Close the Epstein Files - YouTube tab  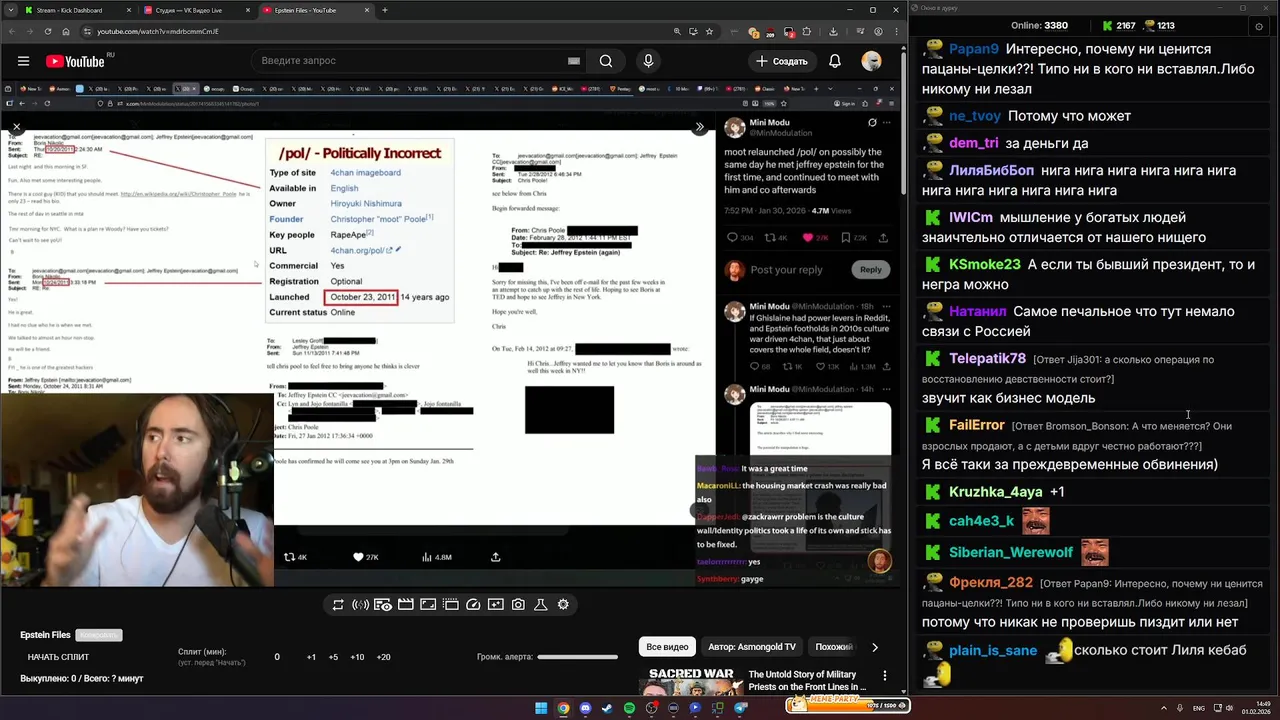366,10
